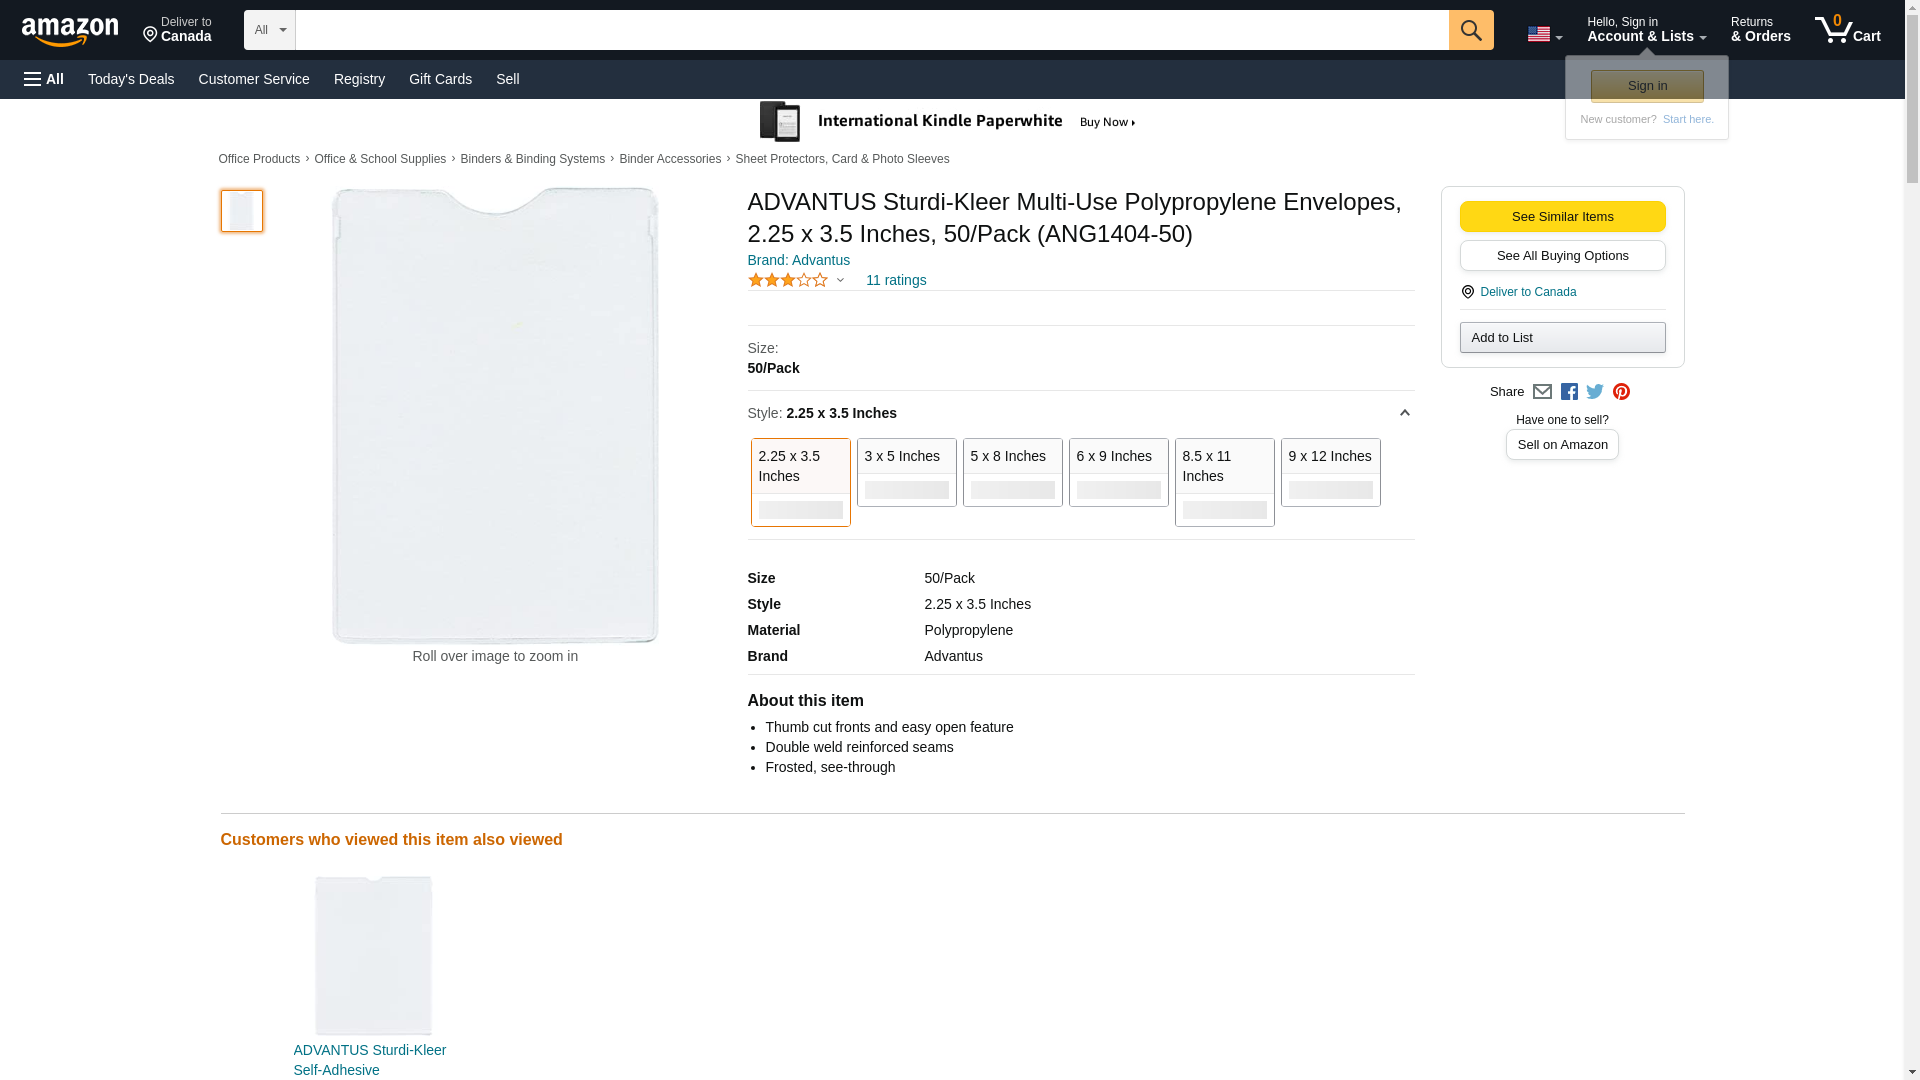Open Today's Deals from navigation bar
This screenshot has height=1080, width=1920.
click(131, 79)
